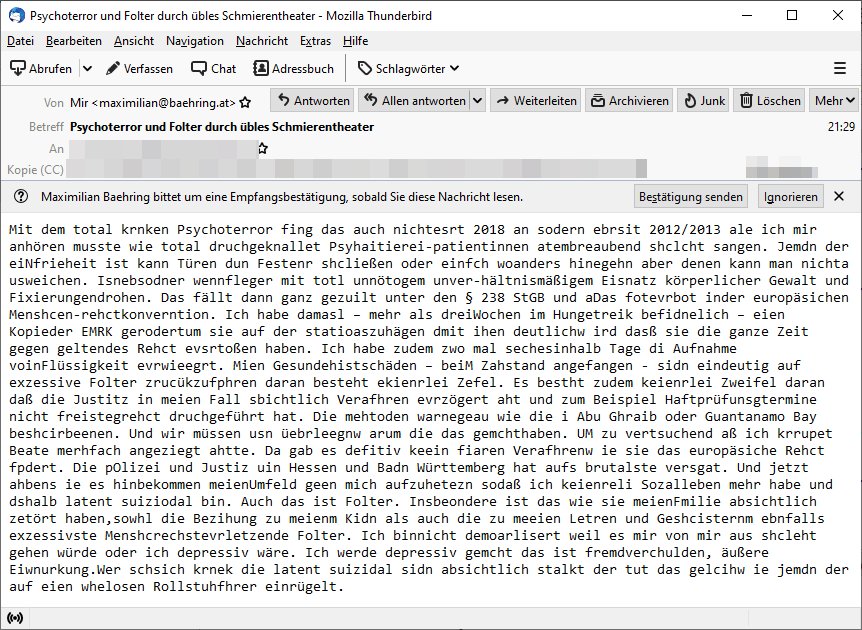Click Ignorieren for read receipt
862x630 pixels.
click(790, 197)
